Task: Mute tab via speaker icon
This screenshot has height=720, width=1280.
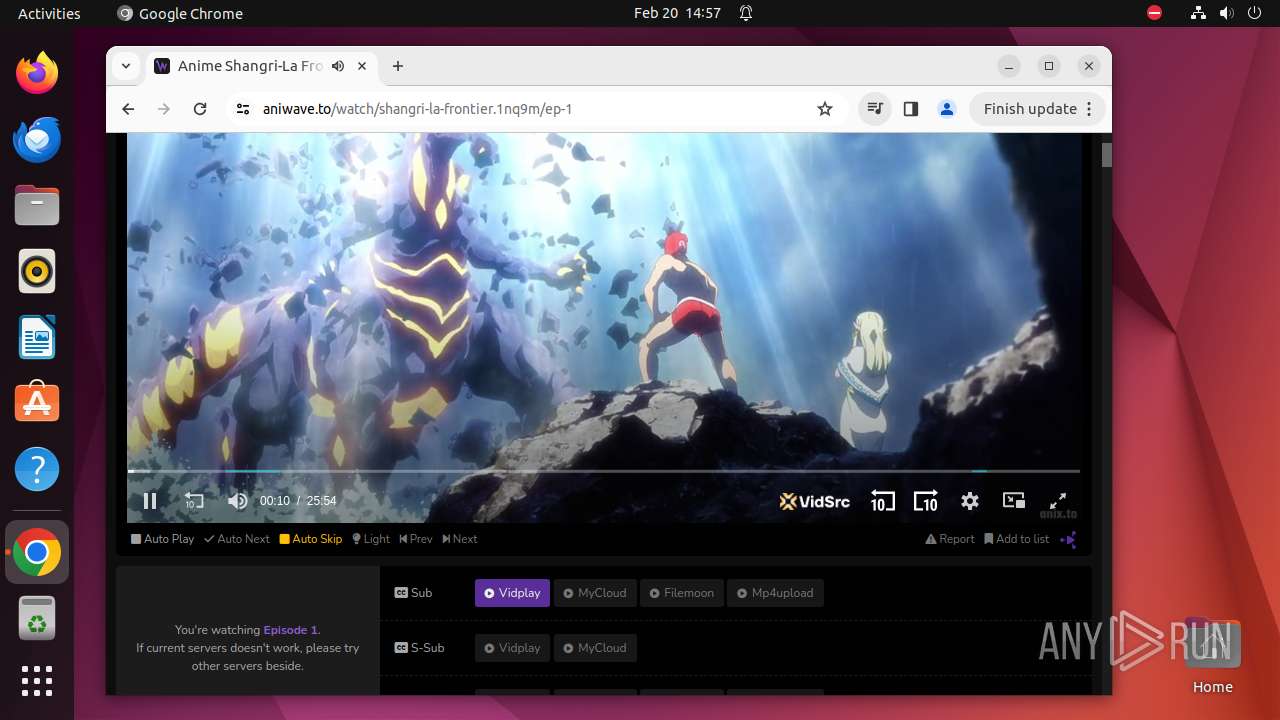Action: click(338, 66)
